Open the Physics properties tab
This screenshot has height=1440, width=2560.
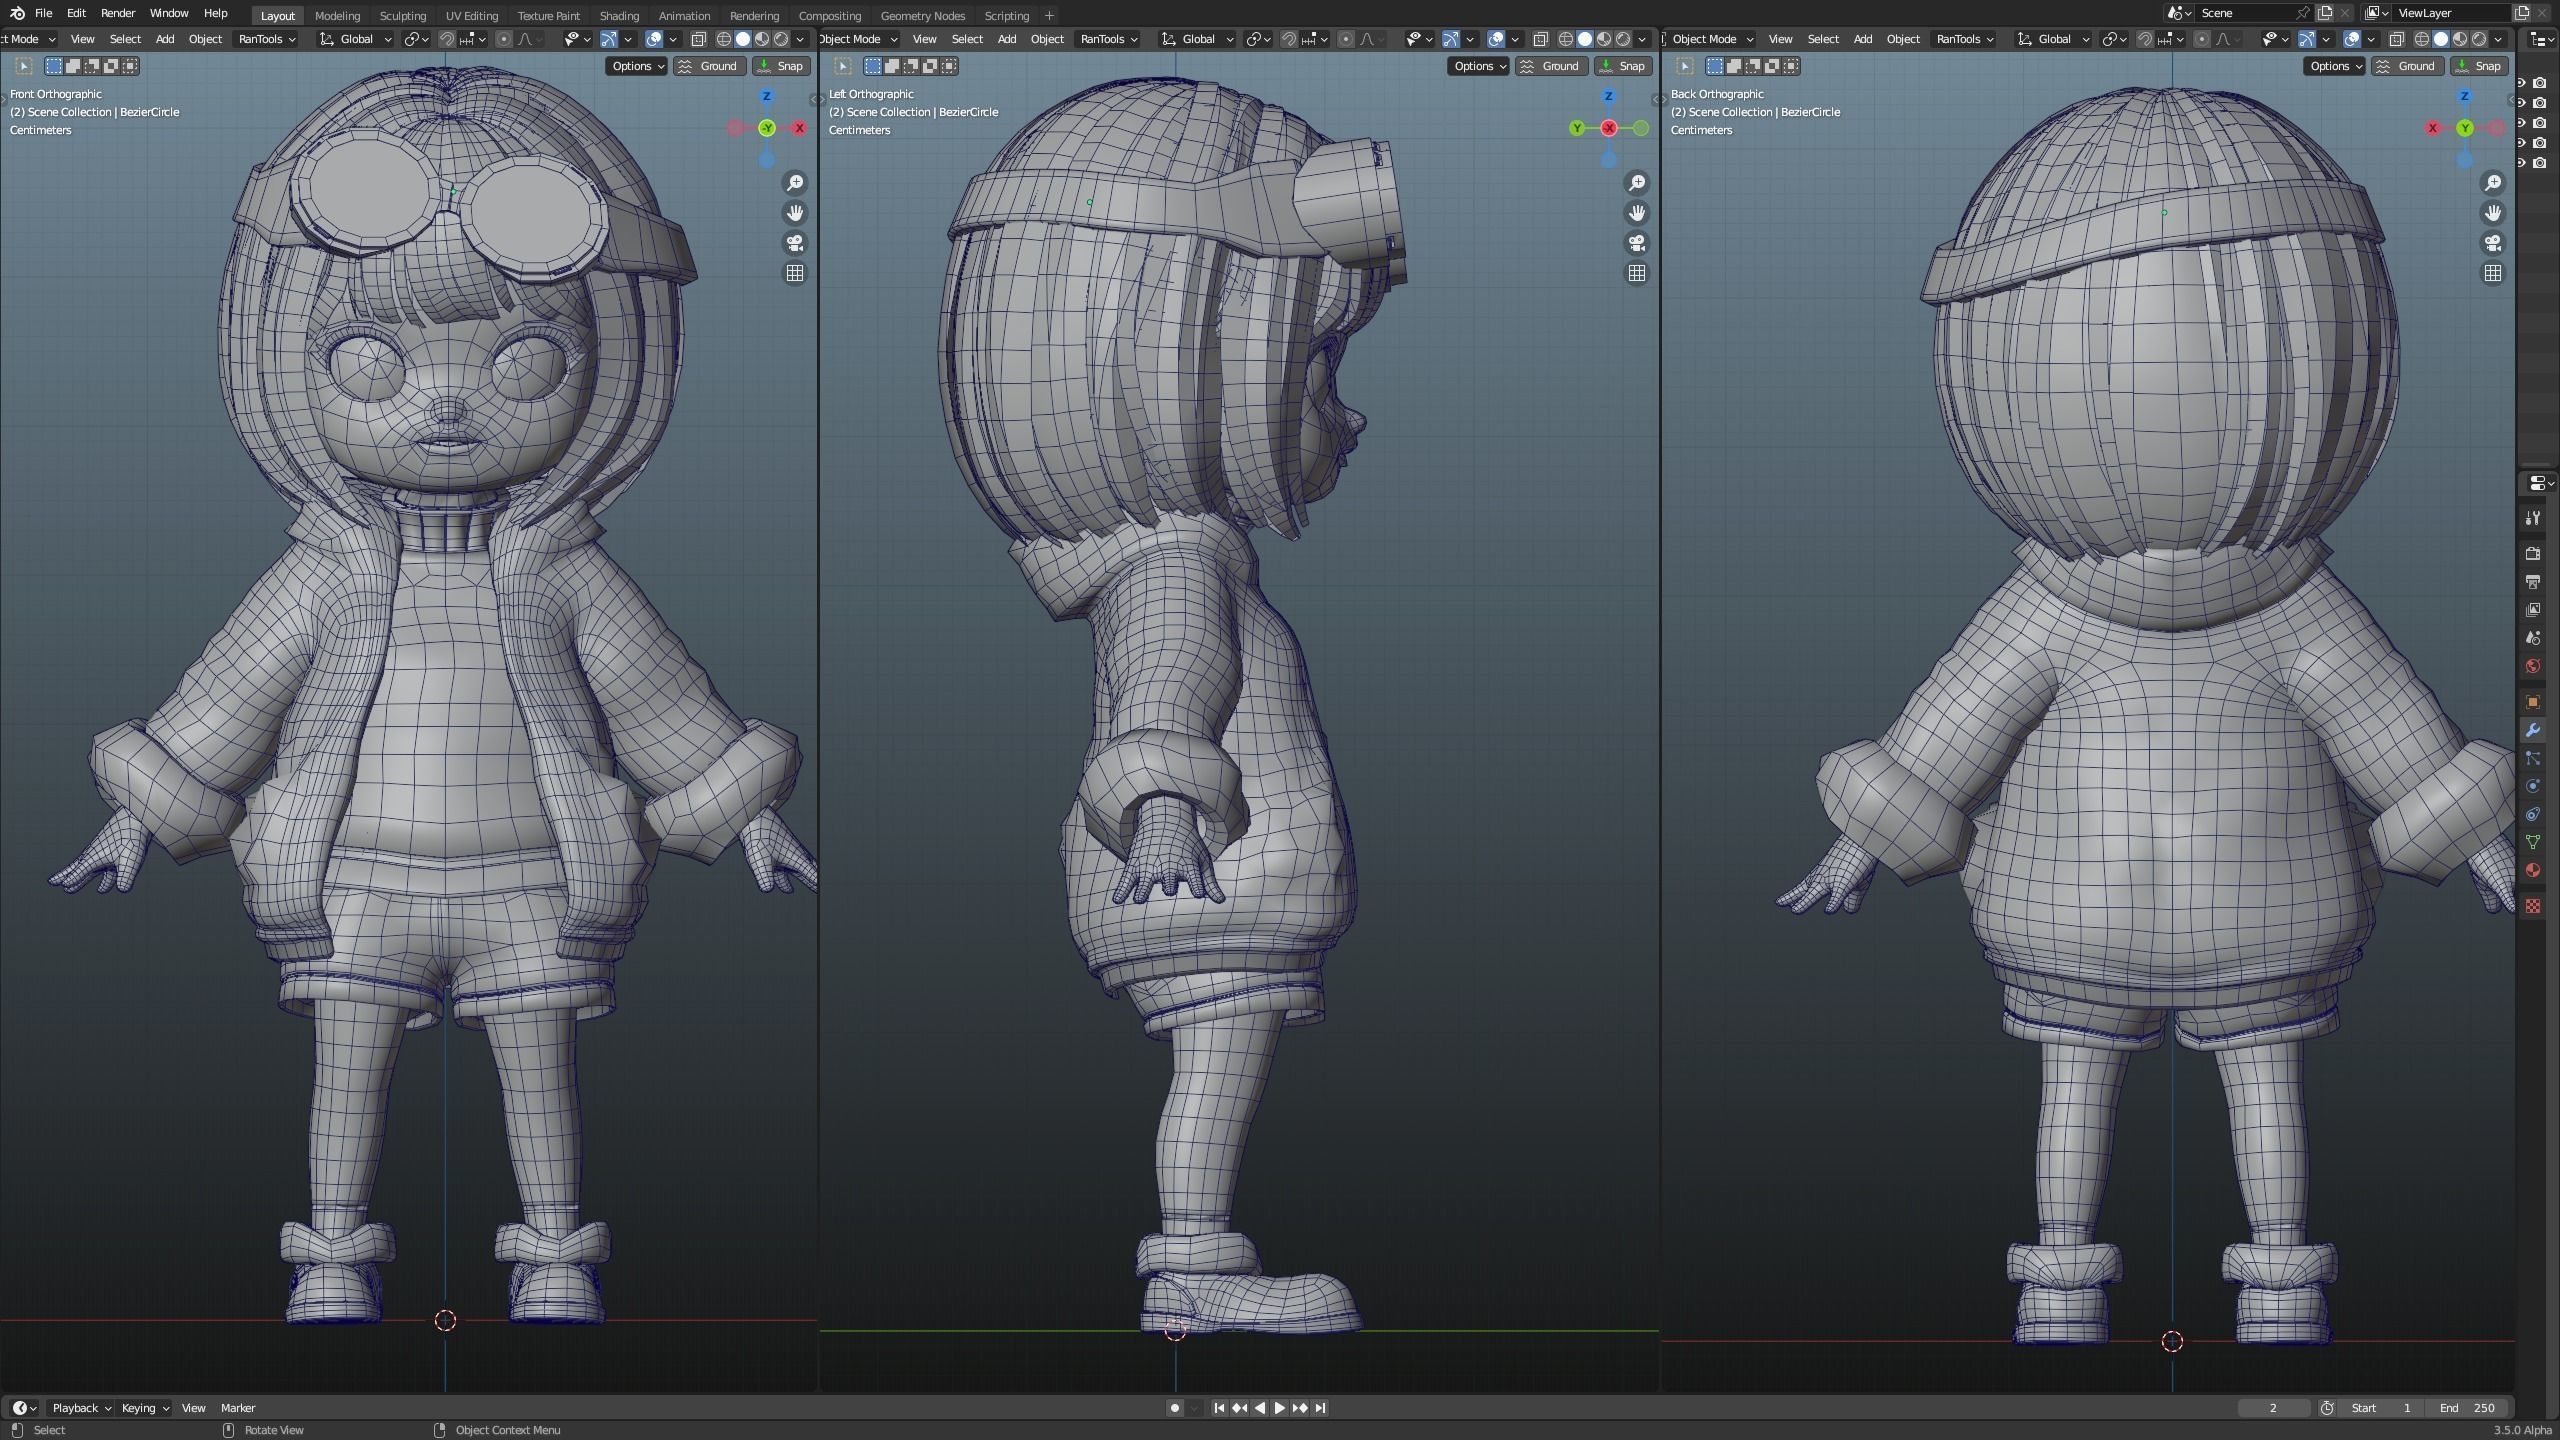2533,786
